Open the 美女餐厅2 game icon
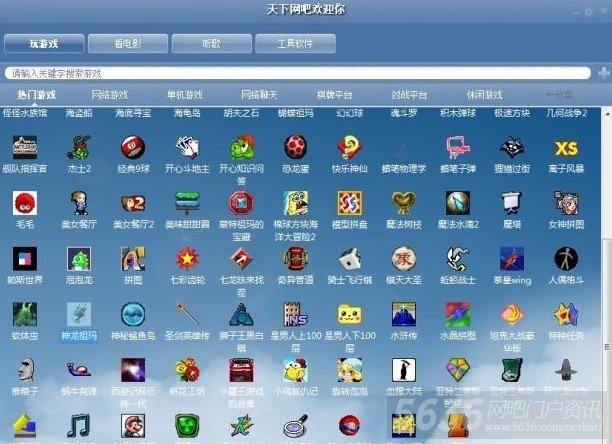This screenshot has height=444, width=612. pos(133,203)
